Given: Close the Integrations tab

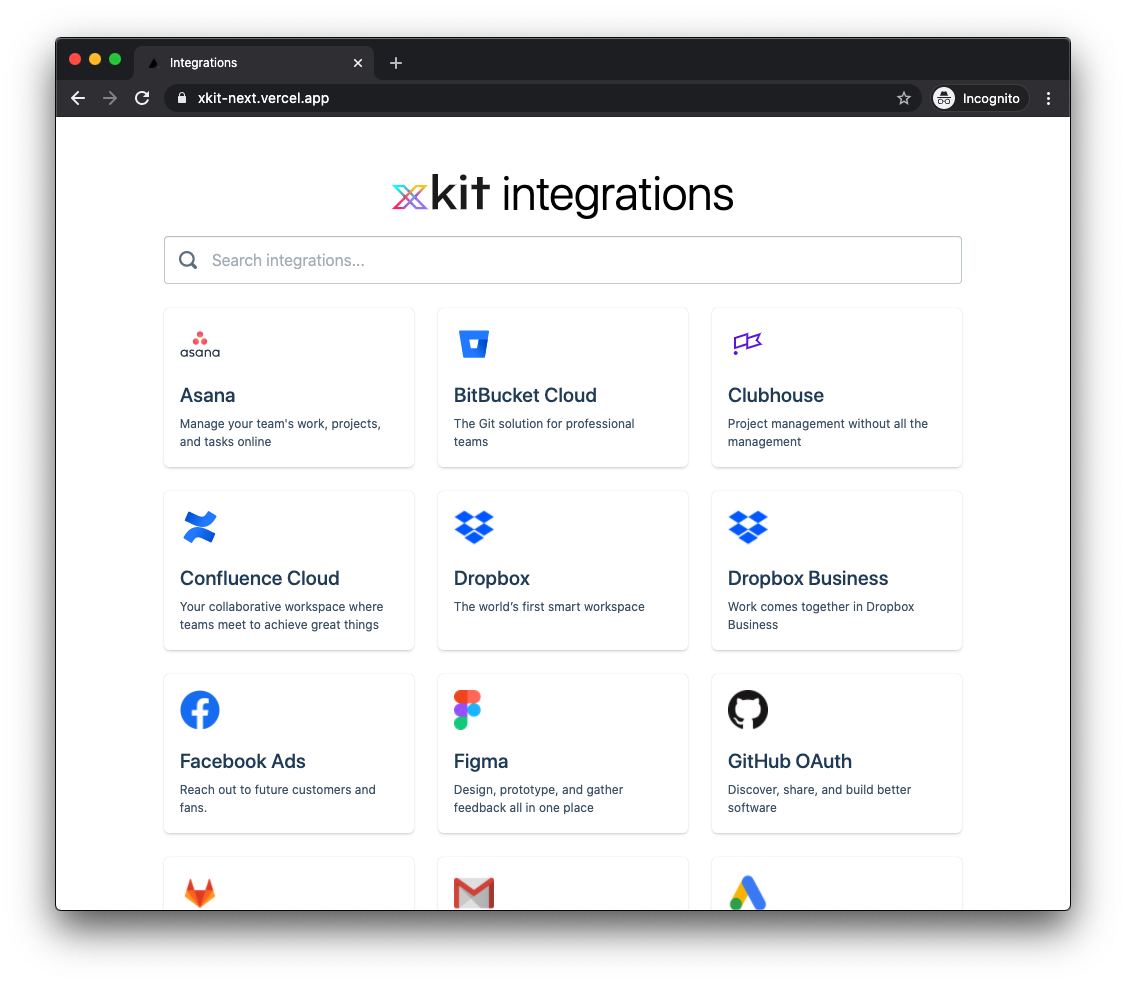Looking at the screenshot, I should click(x=358, y=63).
